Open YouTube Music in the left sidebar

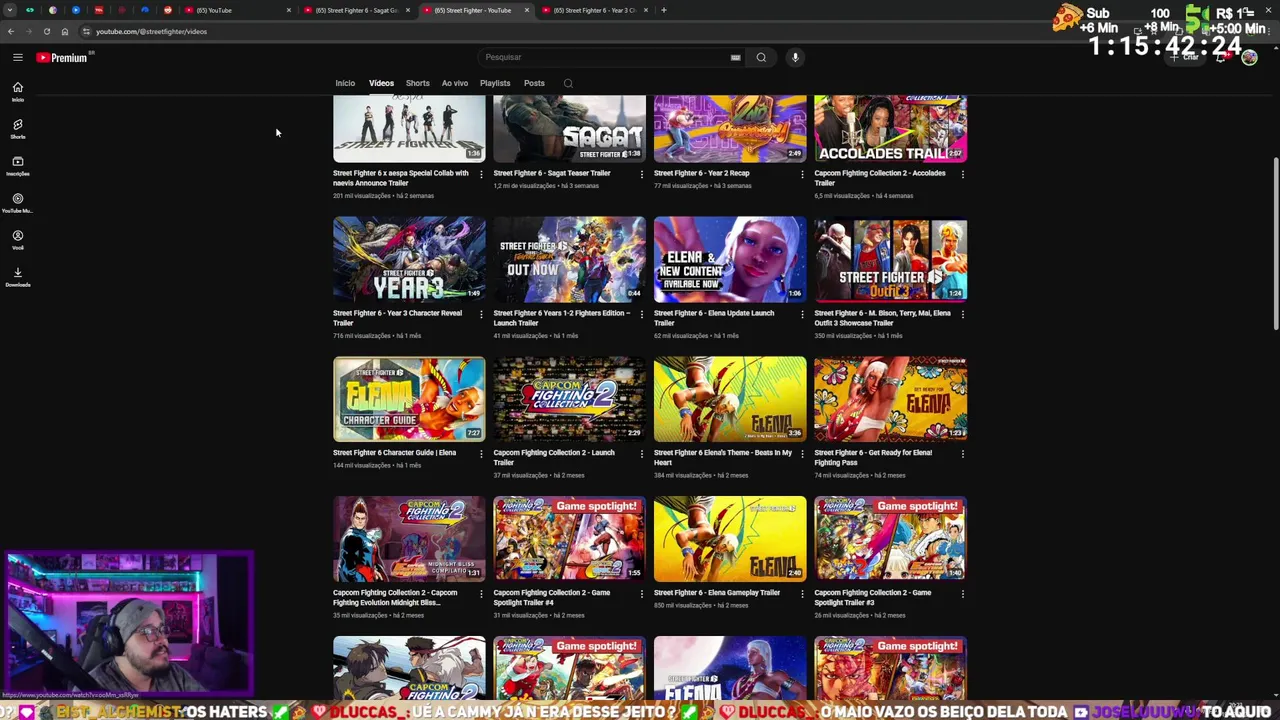pyautogui.click(x=18, y=203)
